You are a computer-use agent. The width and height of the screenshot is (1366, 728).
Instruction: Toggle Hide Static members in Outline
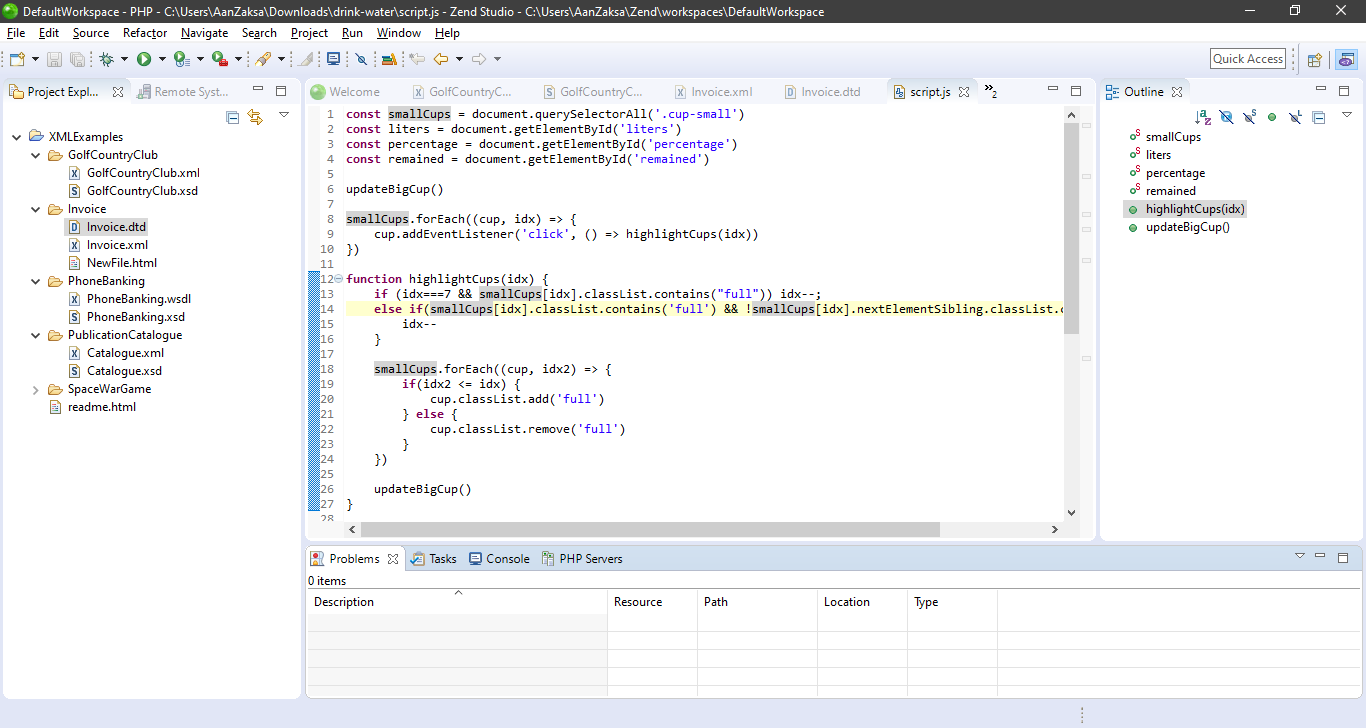click(1249, 117)
